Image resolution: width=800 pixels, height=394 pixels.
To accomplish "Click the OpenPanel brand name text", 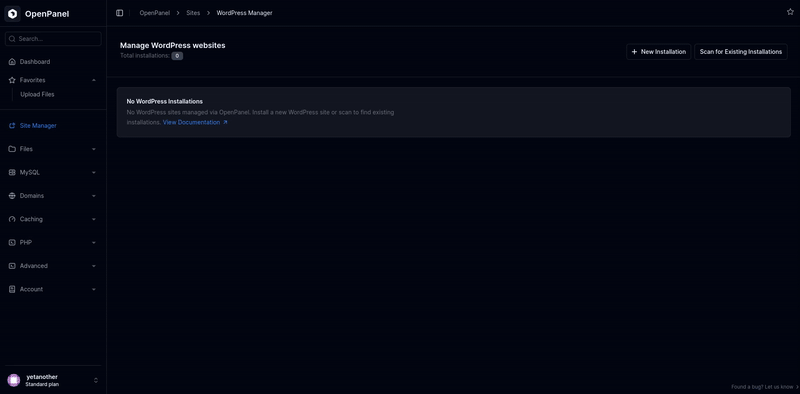I will click(47, 14).
